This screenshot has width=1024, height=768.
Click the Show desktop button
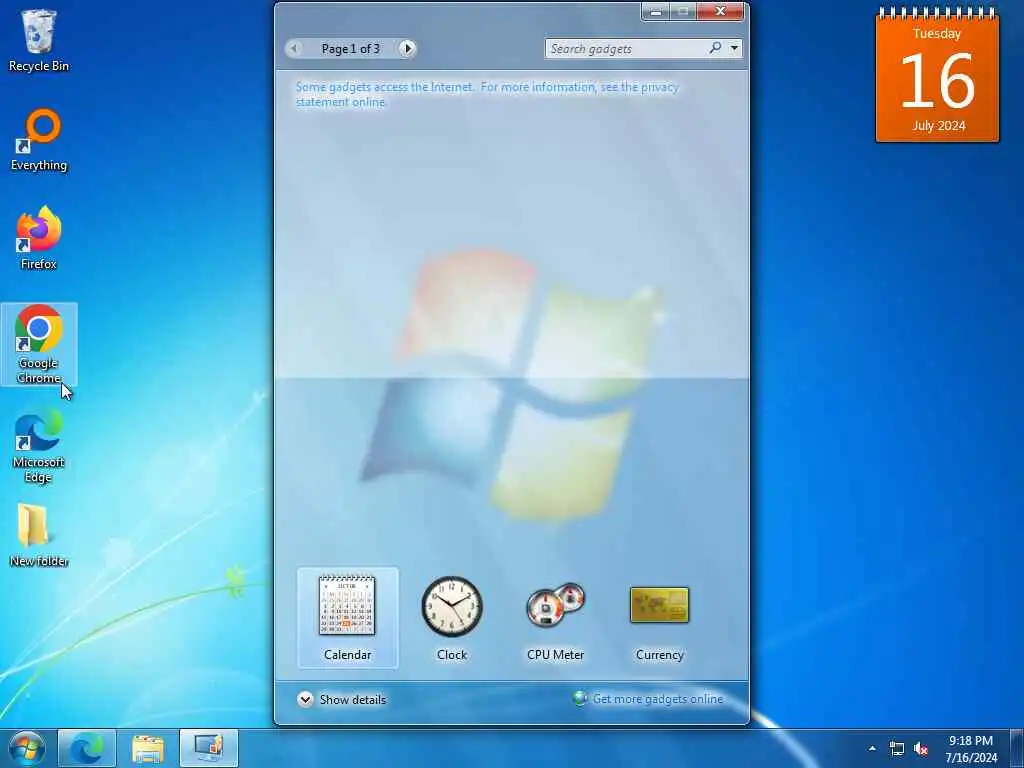(1017, 748)
